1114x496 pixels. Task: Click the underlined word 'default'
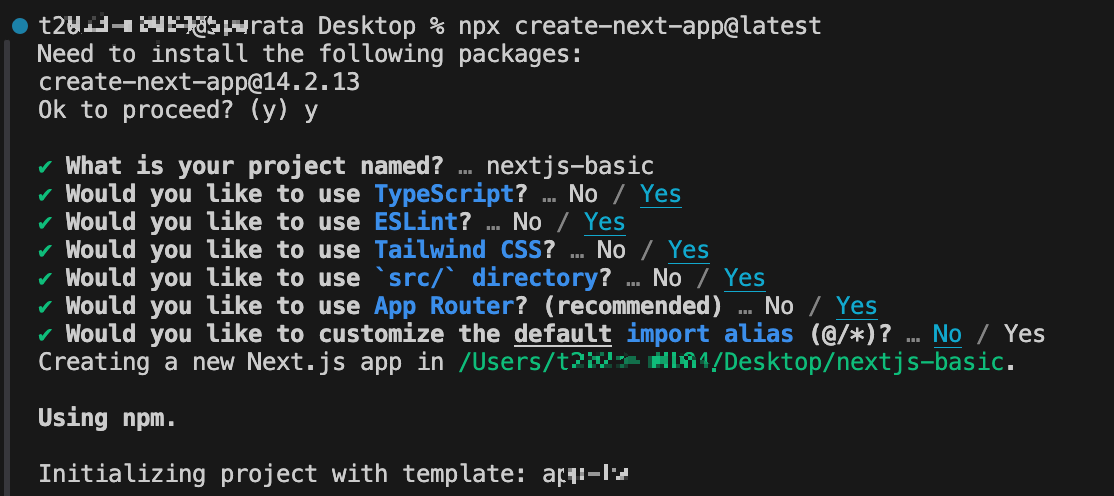click(563, 334)
